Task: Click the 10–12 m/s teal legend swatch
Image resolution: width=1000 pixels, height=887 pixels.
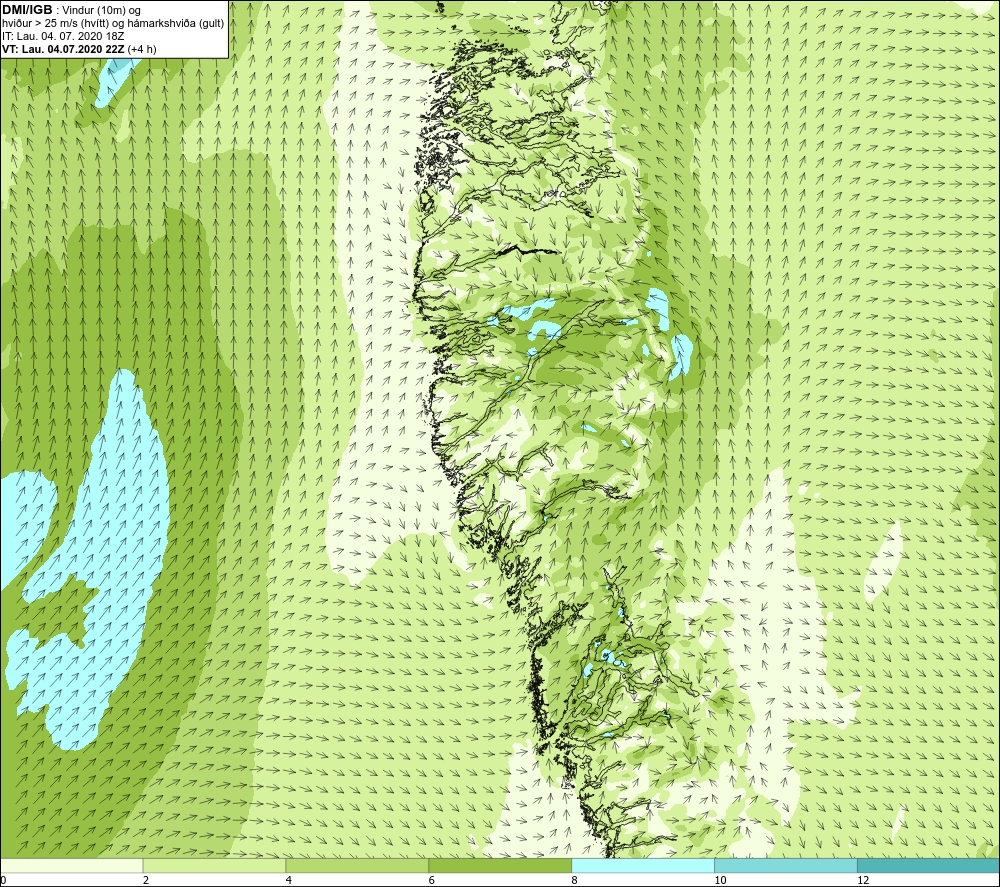Action: [x=786, y=865]
